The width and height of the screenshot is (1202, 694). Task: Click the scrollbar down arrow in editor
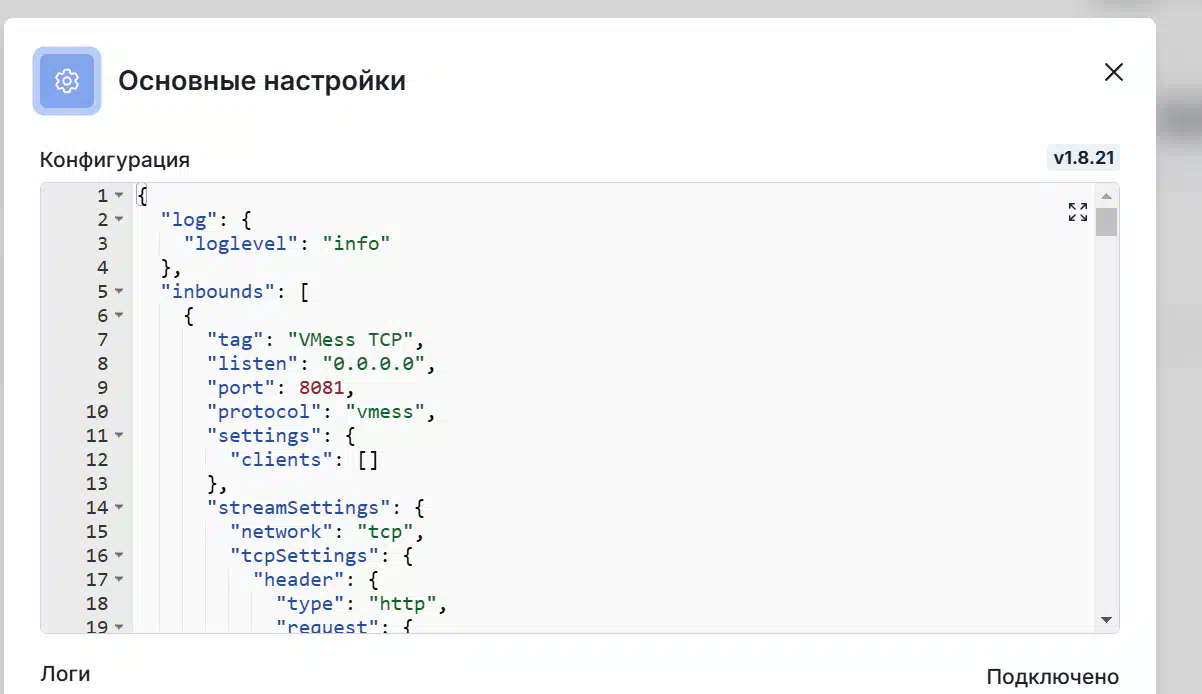[x=1106, y=620]
